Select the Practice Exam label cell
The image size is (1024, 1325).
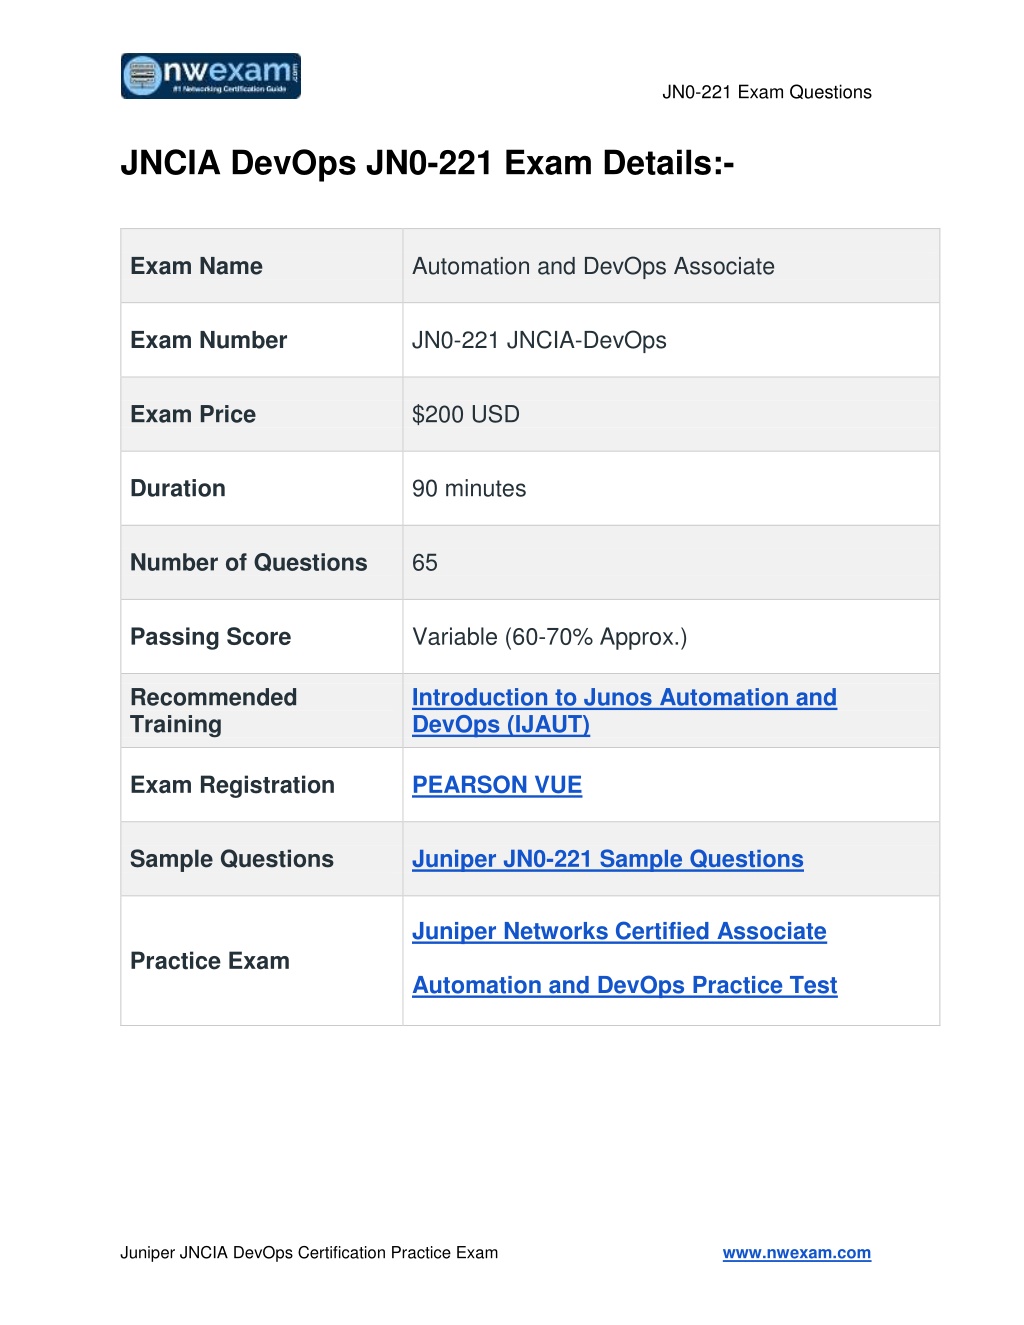(x=262, y=961)
